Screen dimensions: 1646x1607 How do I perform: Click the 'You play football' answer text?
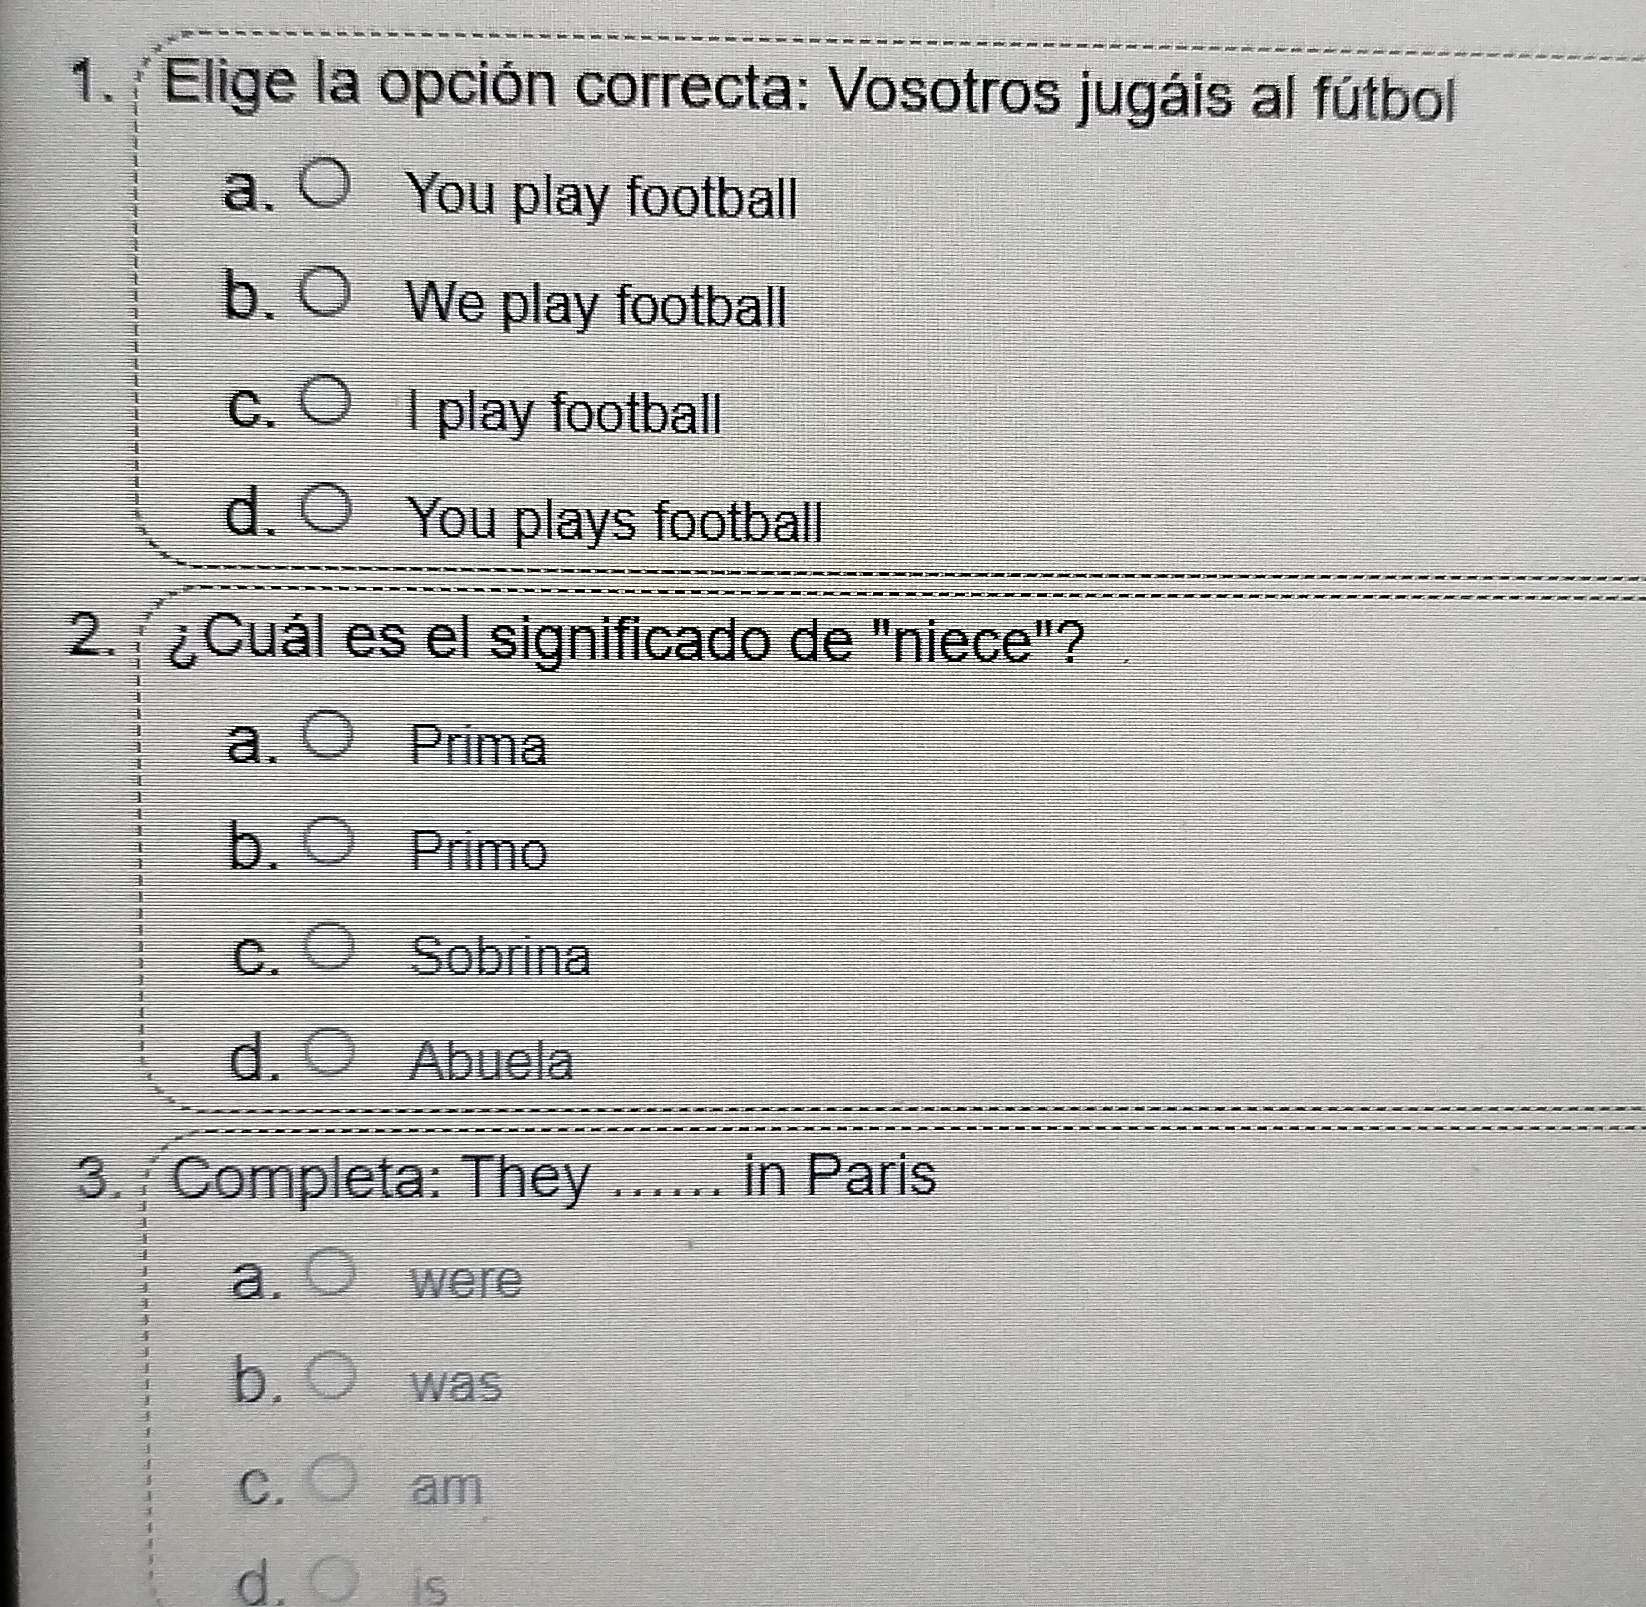tap(603, 197)
